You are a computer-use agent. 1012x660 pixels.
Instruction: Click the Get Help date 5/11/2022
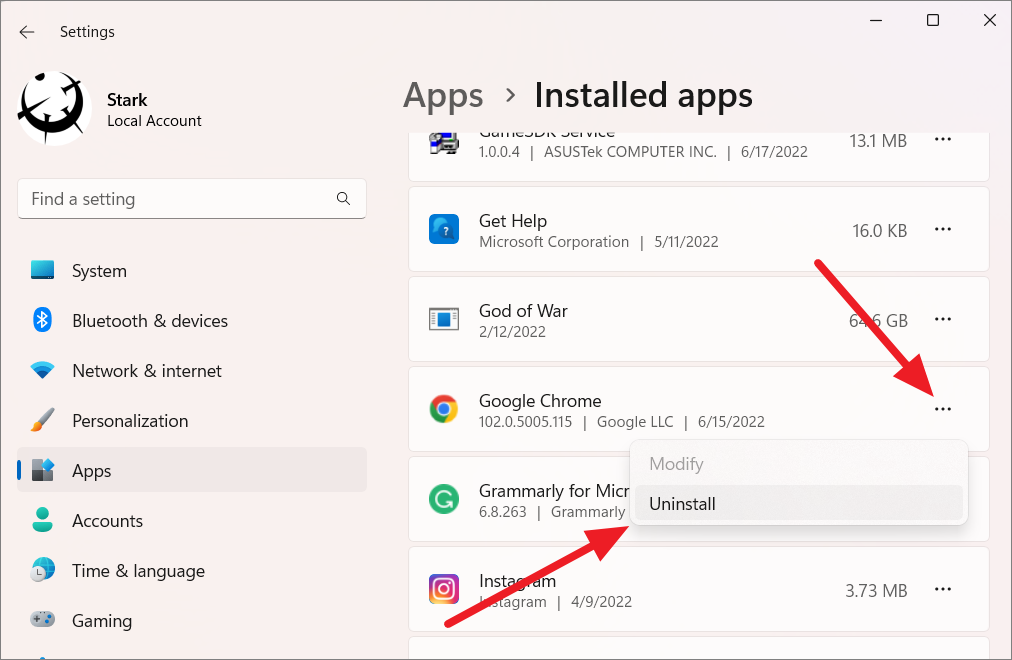pos(687,242)
